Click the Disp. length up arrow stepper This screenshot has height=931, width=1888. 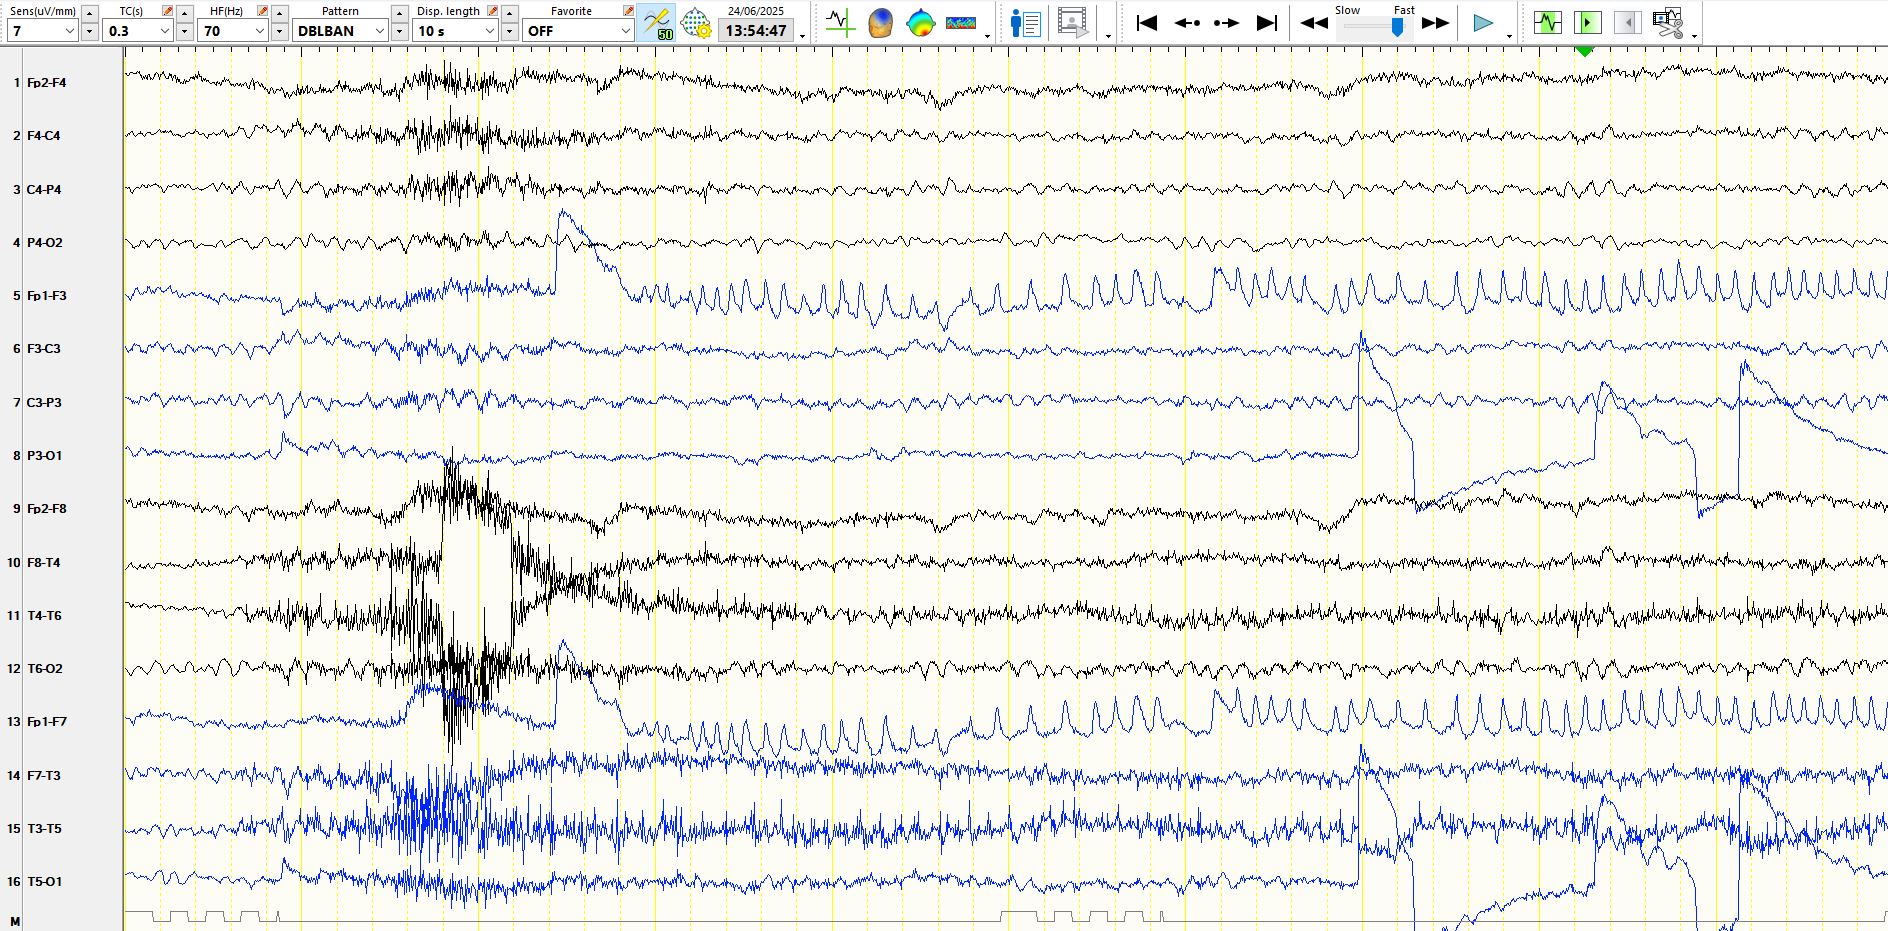pyautogui.click(x=509, y=13)
